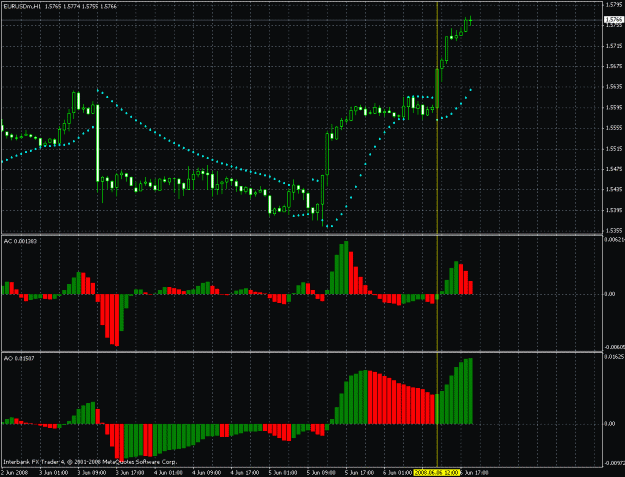Click the 1.5355 price axis label
Screen dimensions: 625x477
(x=614, y=230)
